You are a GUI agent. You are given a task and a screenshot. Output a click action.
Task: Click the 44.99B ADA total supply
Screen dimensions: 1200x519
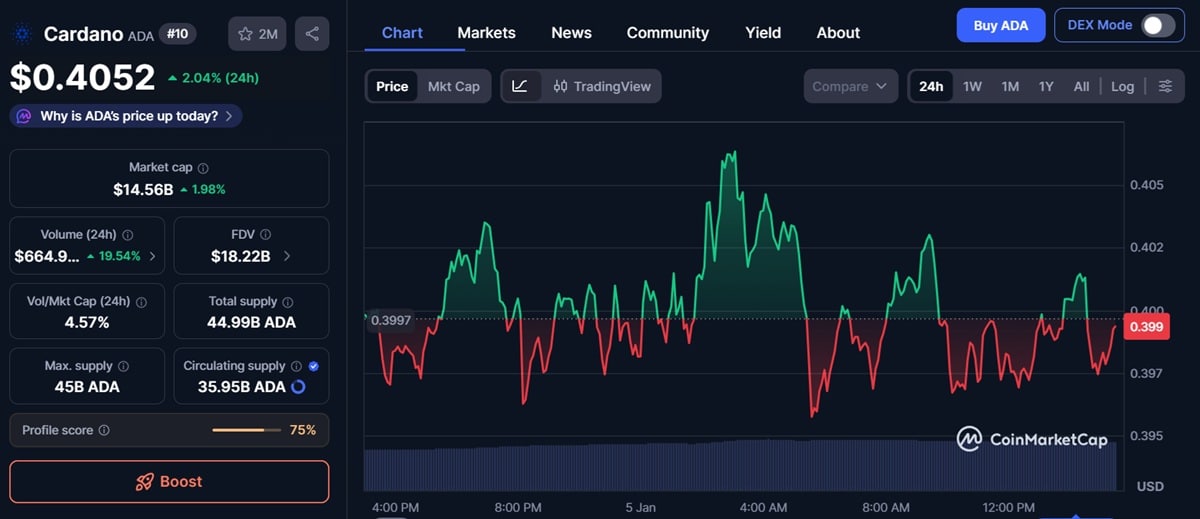point(252,322)
